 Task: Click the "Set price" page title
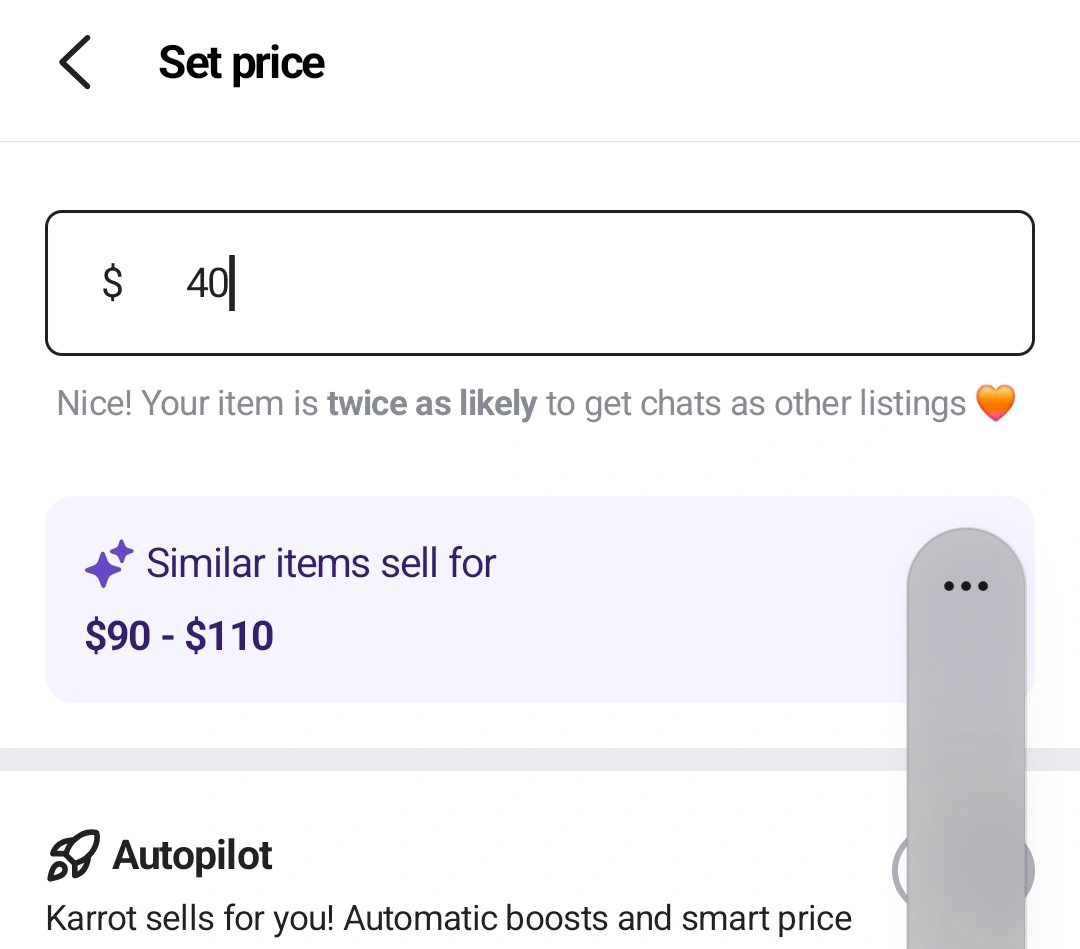[x=241, y=62]
